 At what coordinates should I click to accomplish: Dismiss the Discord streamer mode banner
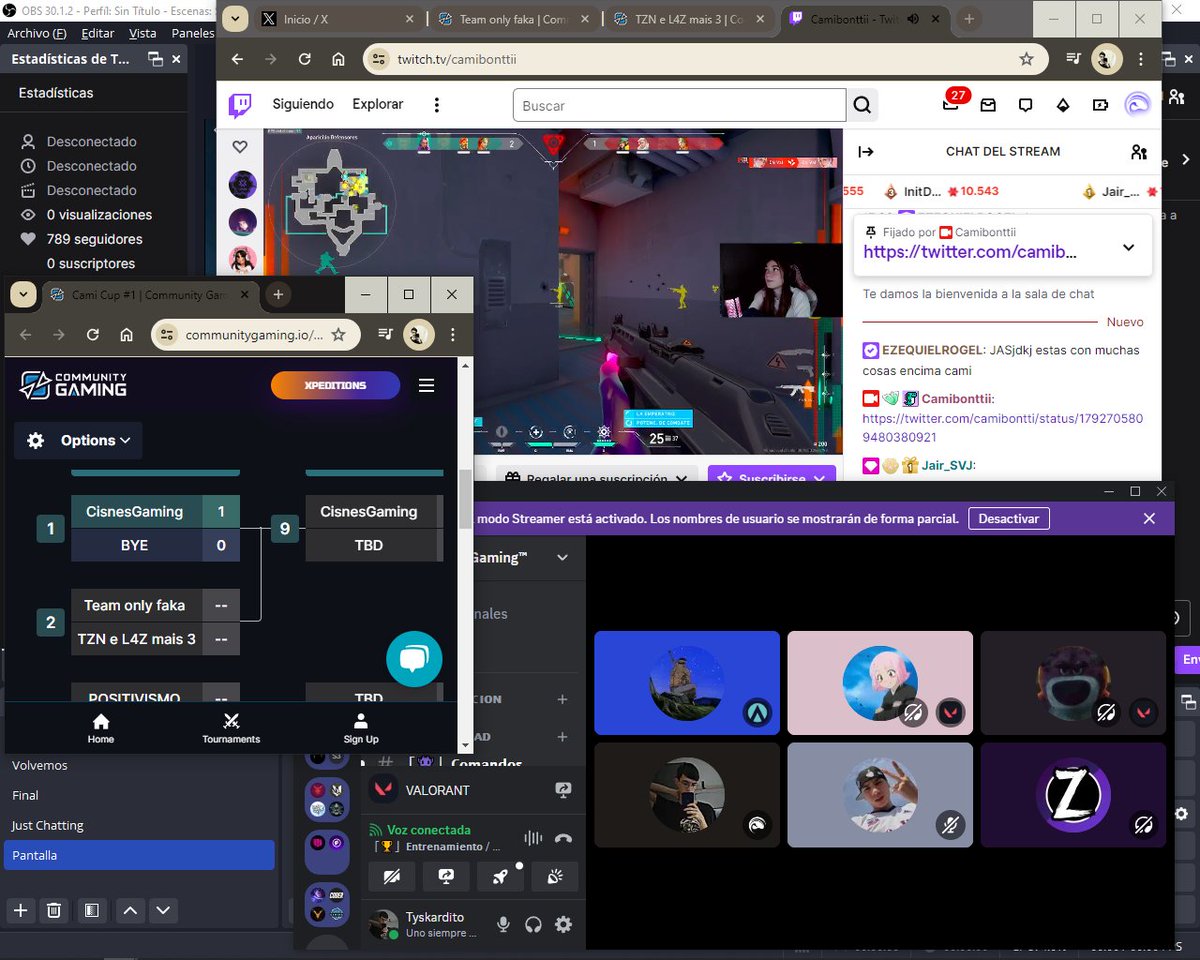(x=1149, y=518)
